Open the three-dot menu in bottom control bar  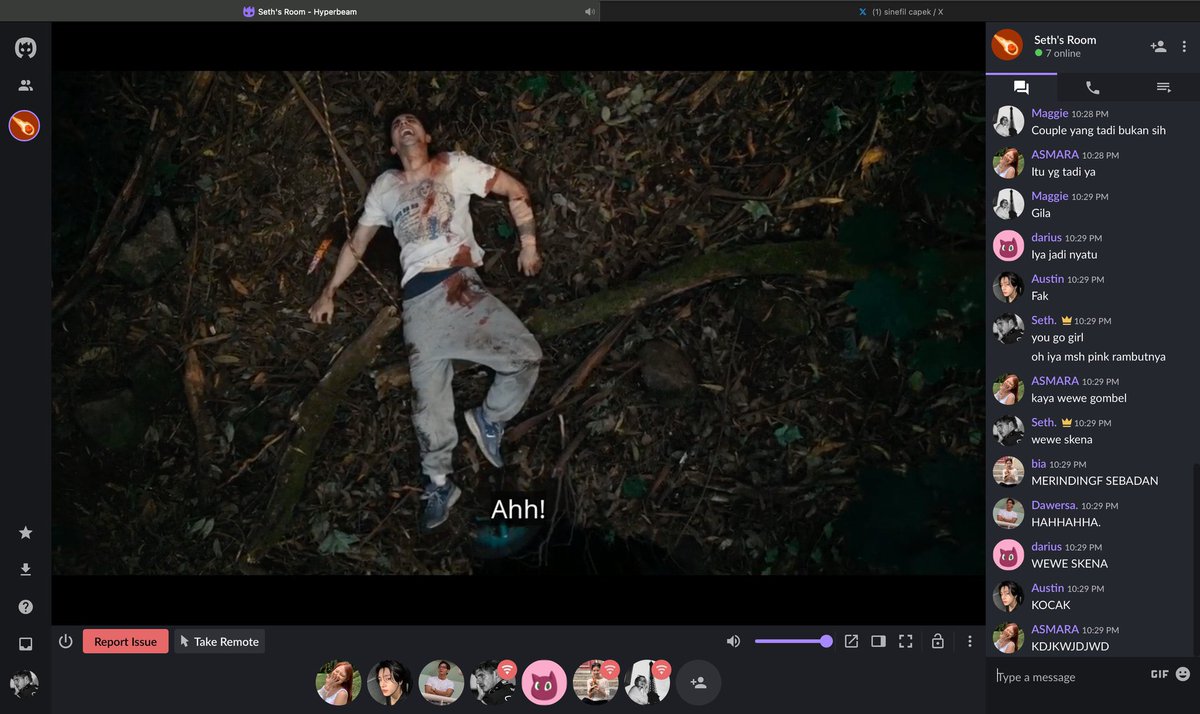(969, 641)
